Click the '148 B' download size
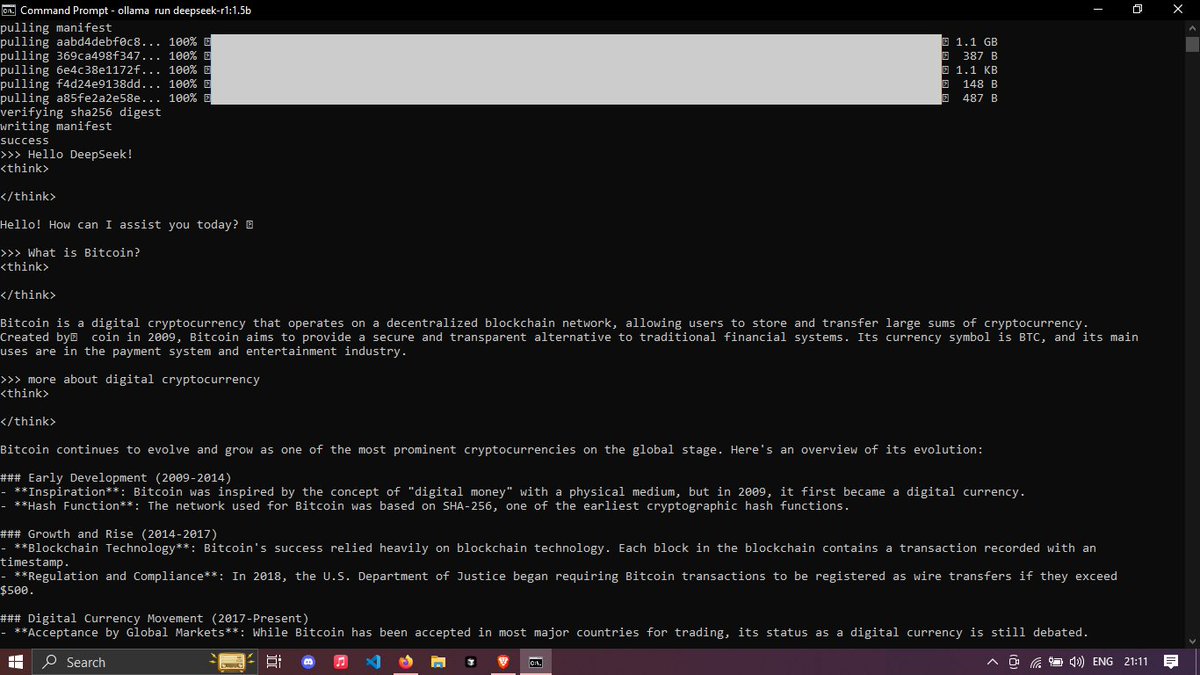Screen dimensions: 1200x675 coord(980,85)
